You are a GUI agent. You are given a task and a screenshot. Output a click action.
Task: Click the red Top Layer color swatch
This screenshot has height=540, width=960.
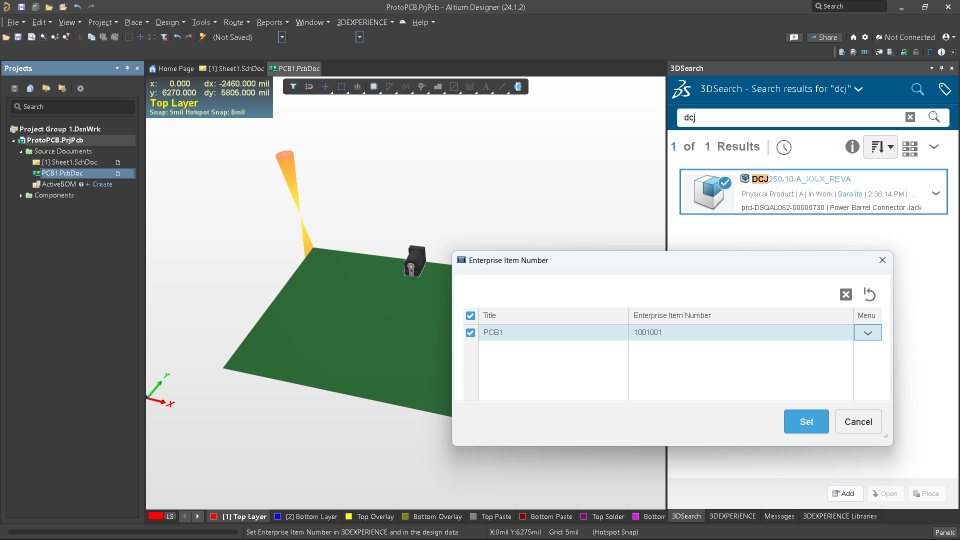214,517
